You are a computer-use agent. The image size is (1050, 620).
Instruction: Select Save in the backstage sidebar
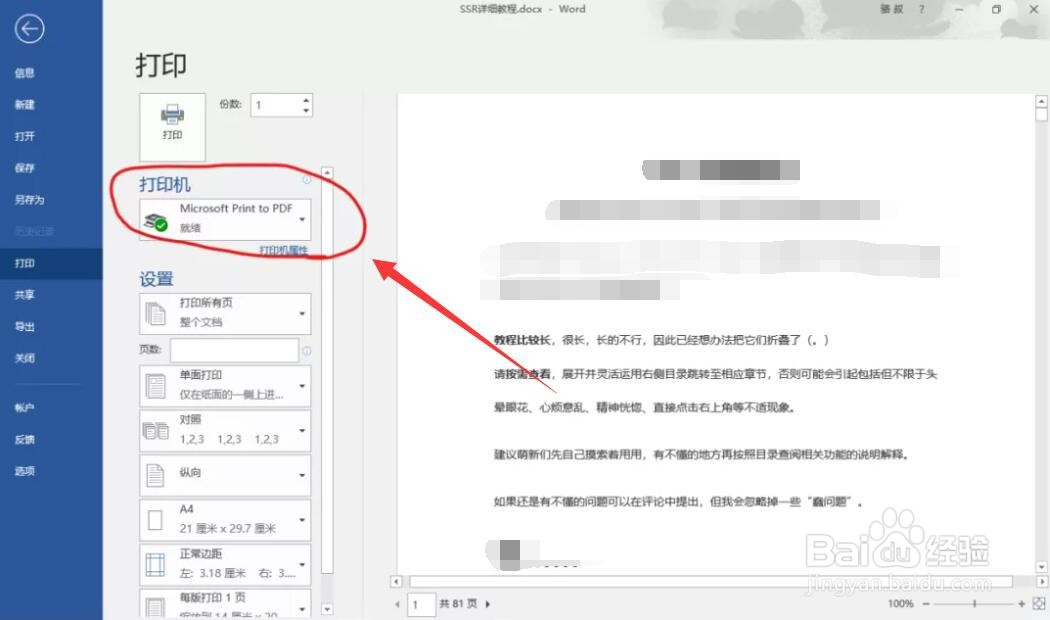25,168
